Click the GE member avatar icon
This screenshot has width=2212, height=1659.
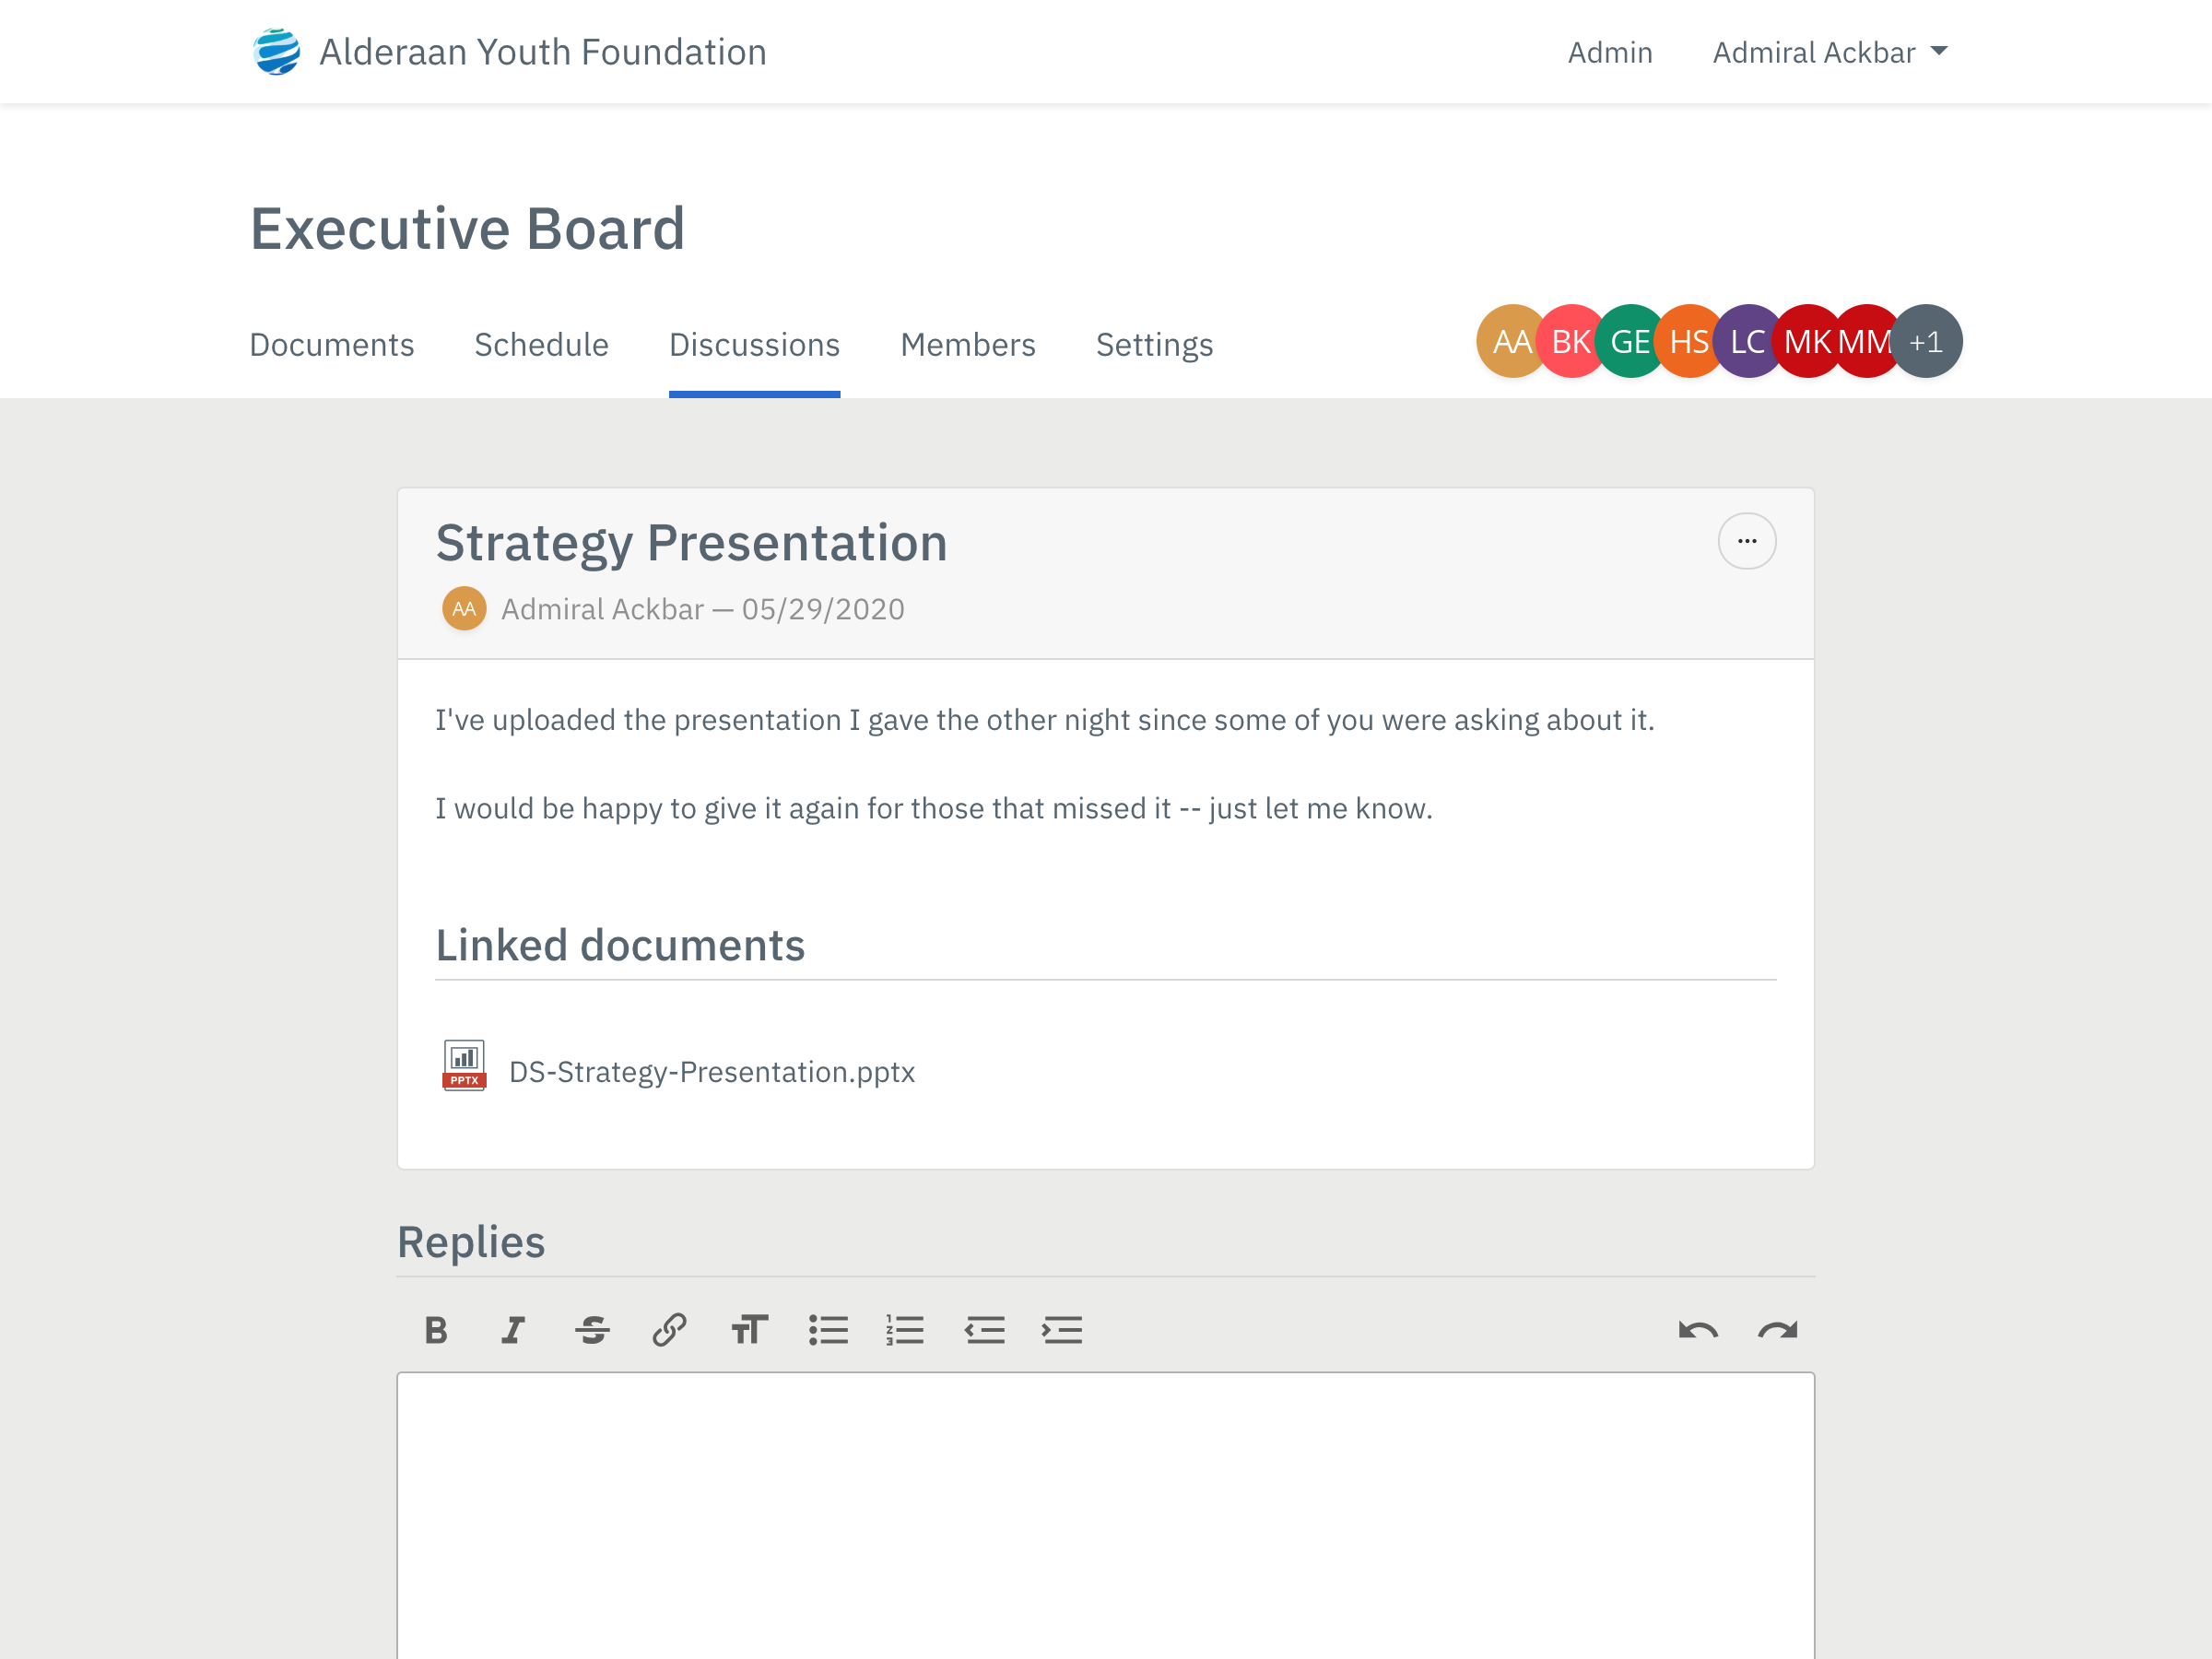tap(1629, 340)
